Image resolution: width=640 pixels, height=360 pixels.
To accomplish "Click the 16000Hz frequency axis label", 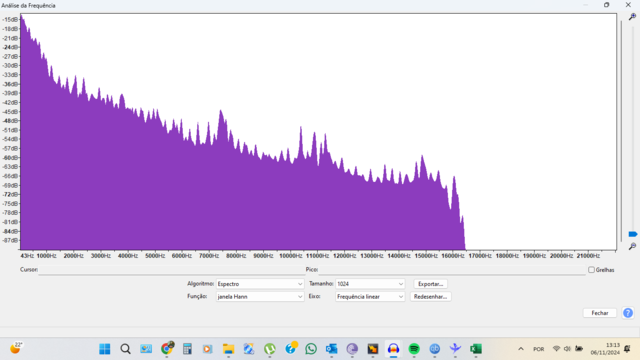I will pos(453,256).
